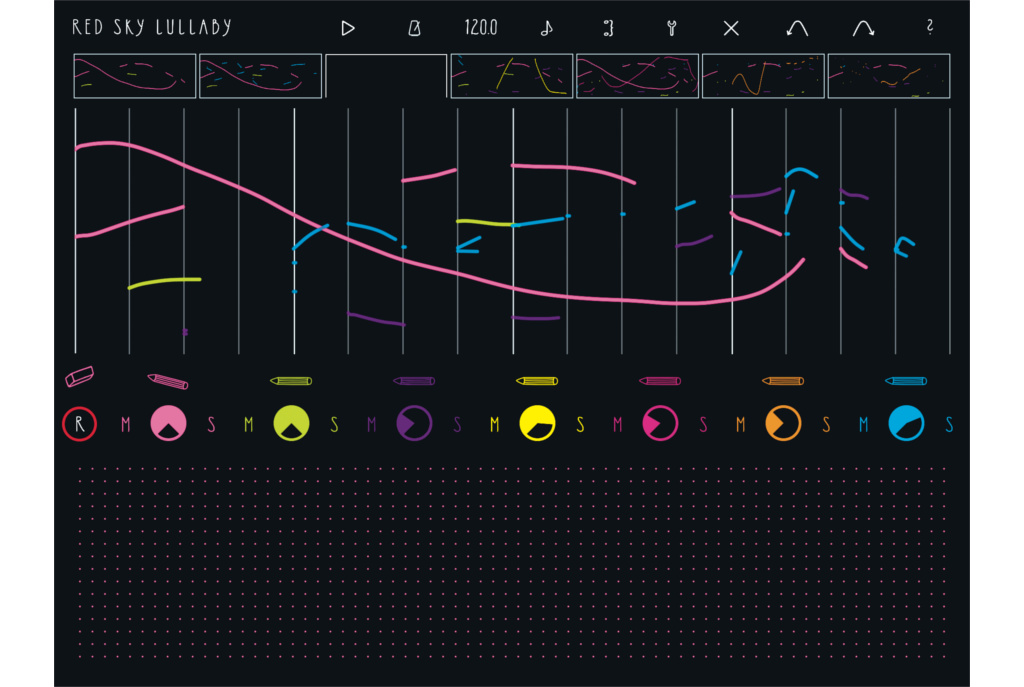Click the undo arrow
The image size is (1024, 687).
797,28
